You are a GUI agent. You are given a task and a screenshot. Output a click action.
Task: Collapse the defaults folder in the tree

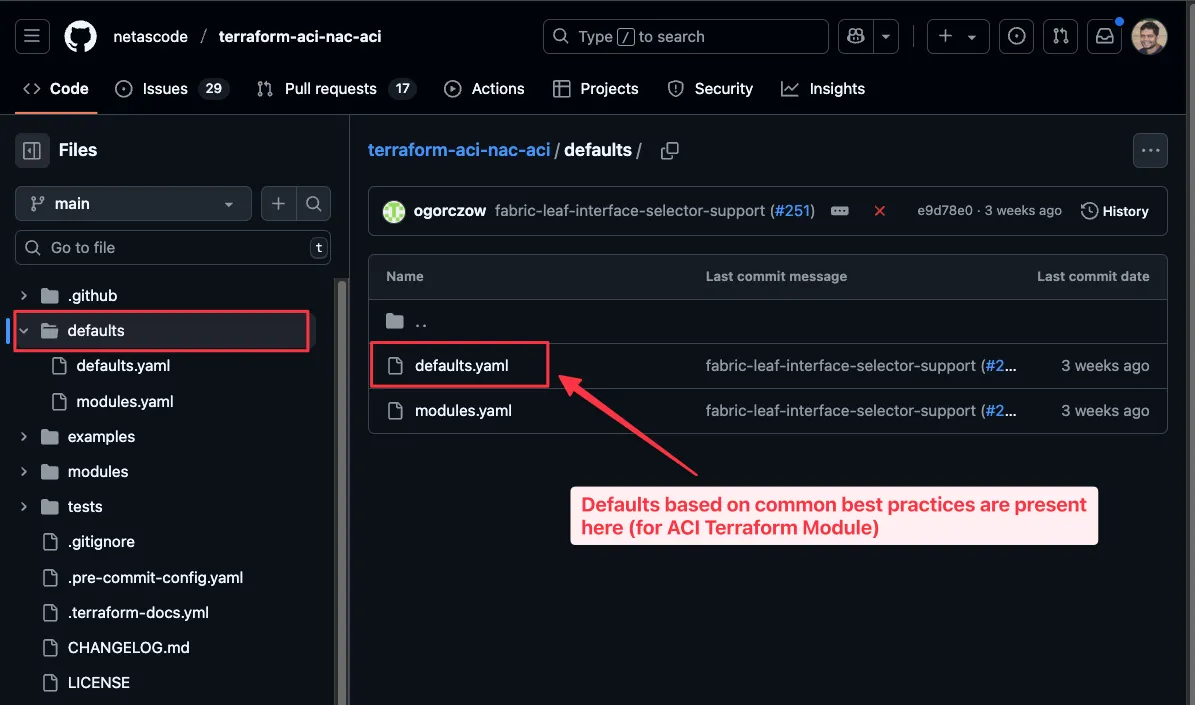coord(24,330)
